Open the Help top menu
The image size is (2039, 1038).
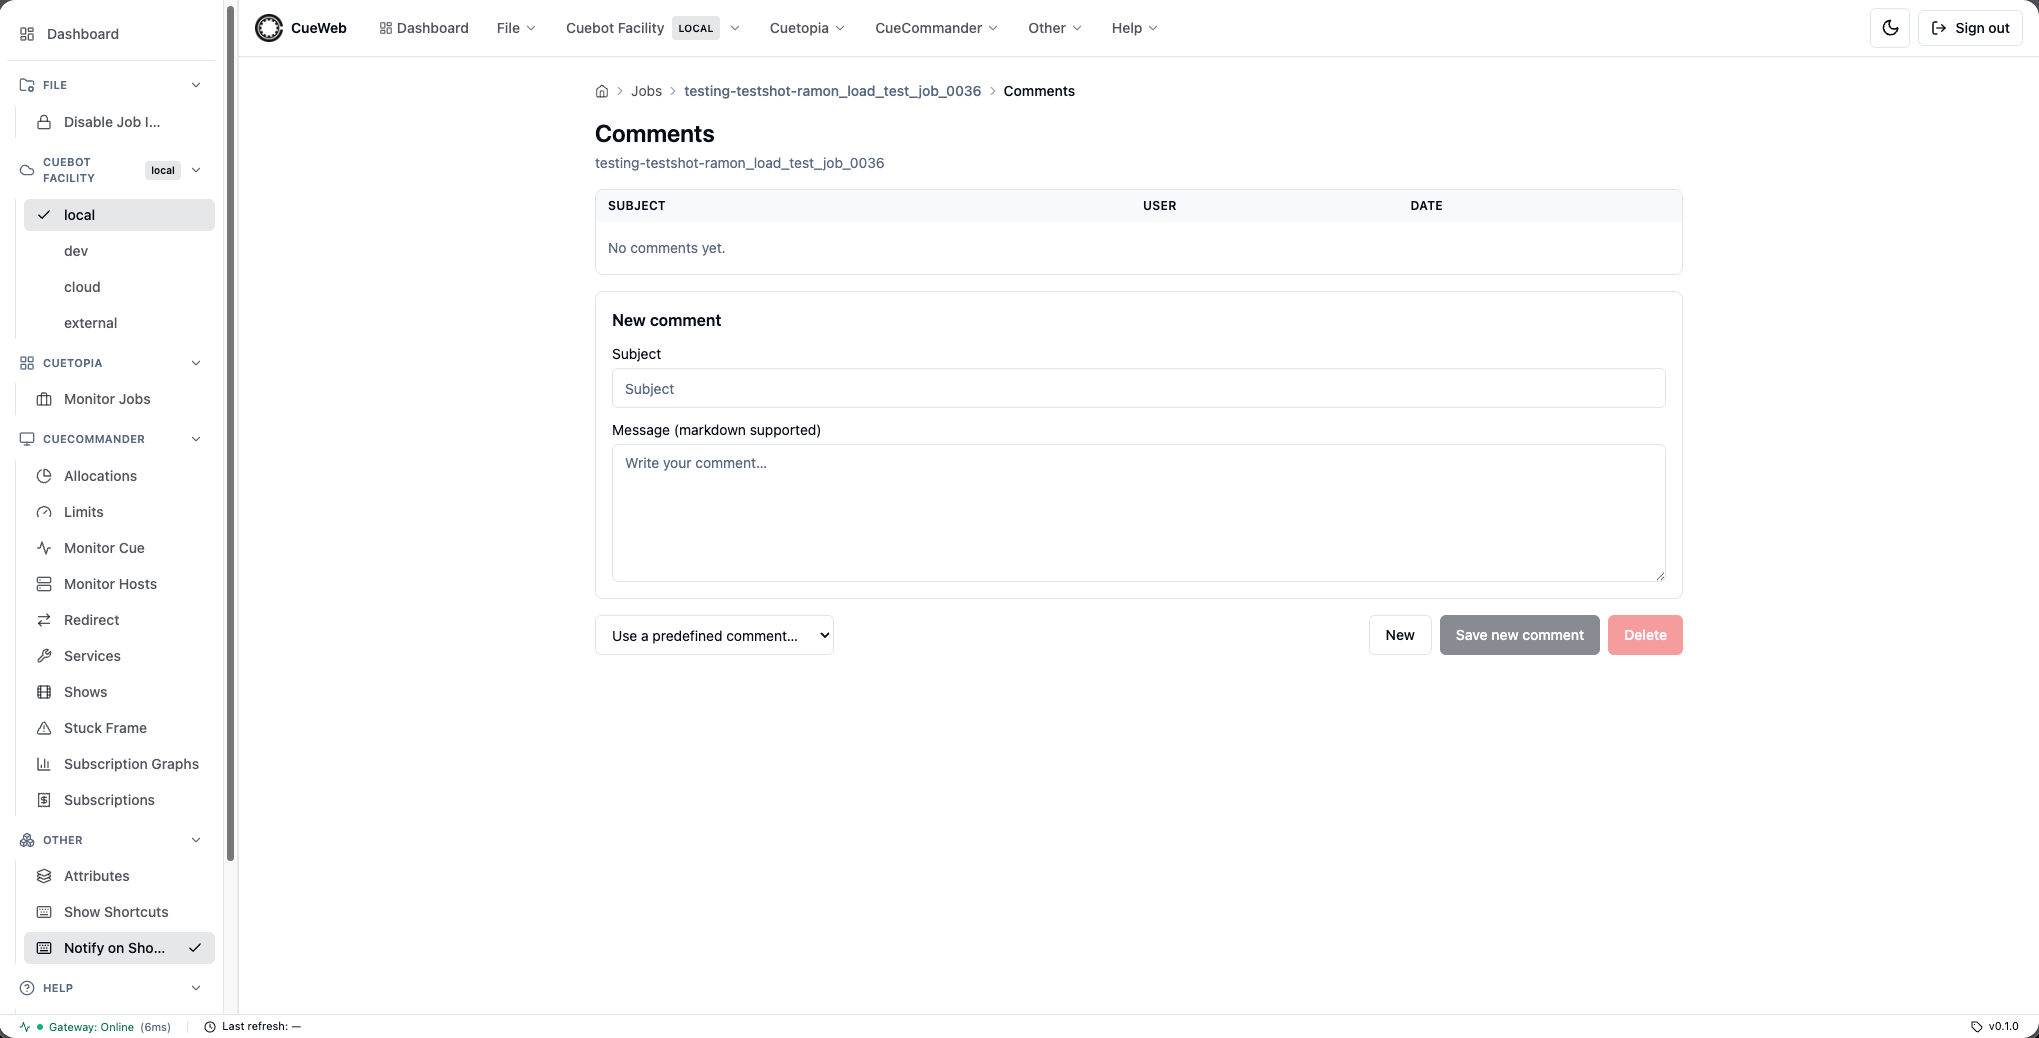tap(1134, 28)
